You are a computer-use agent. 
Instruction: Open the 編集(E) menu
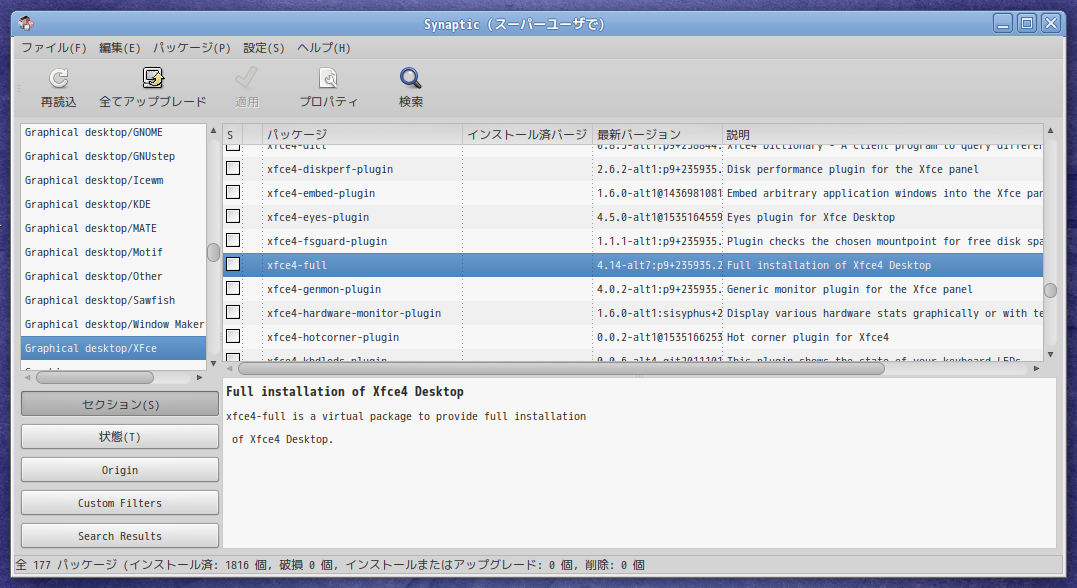click(120, 47)
